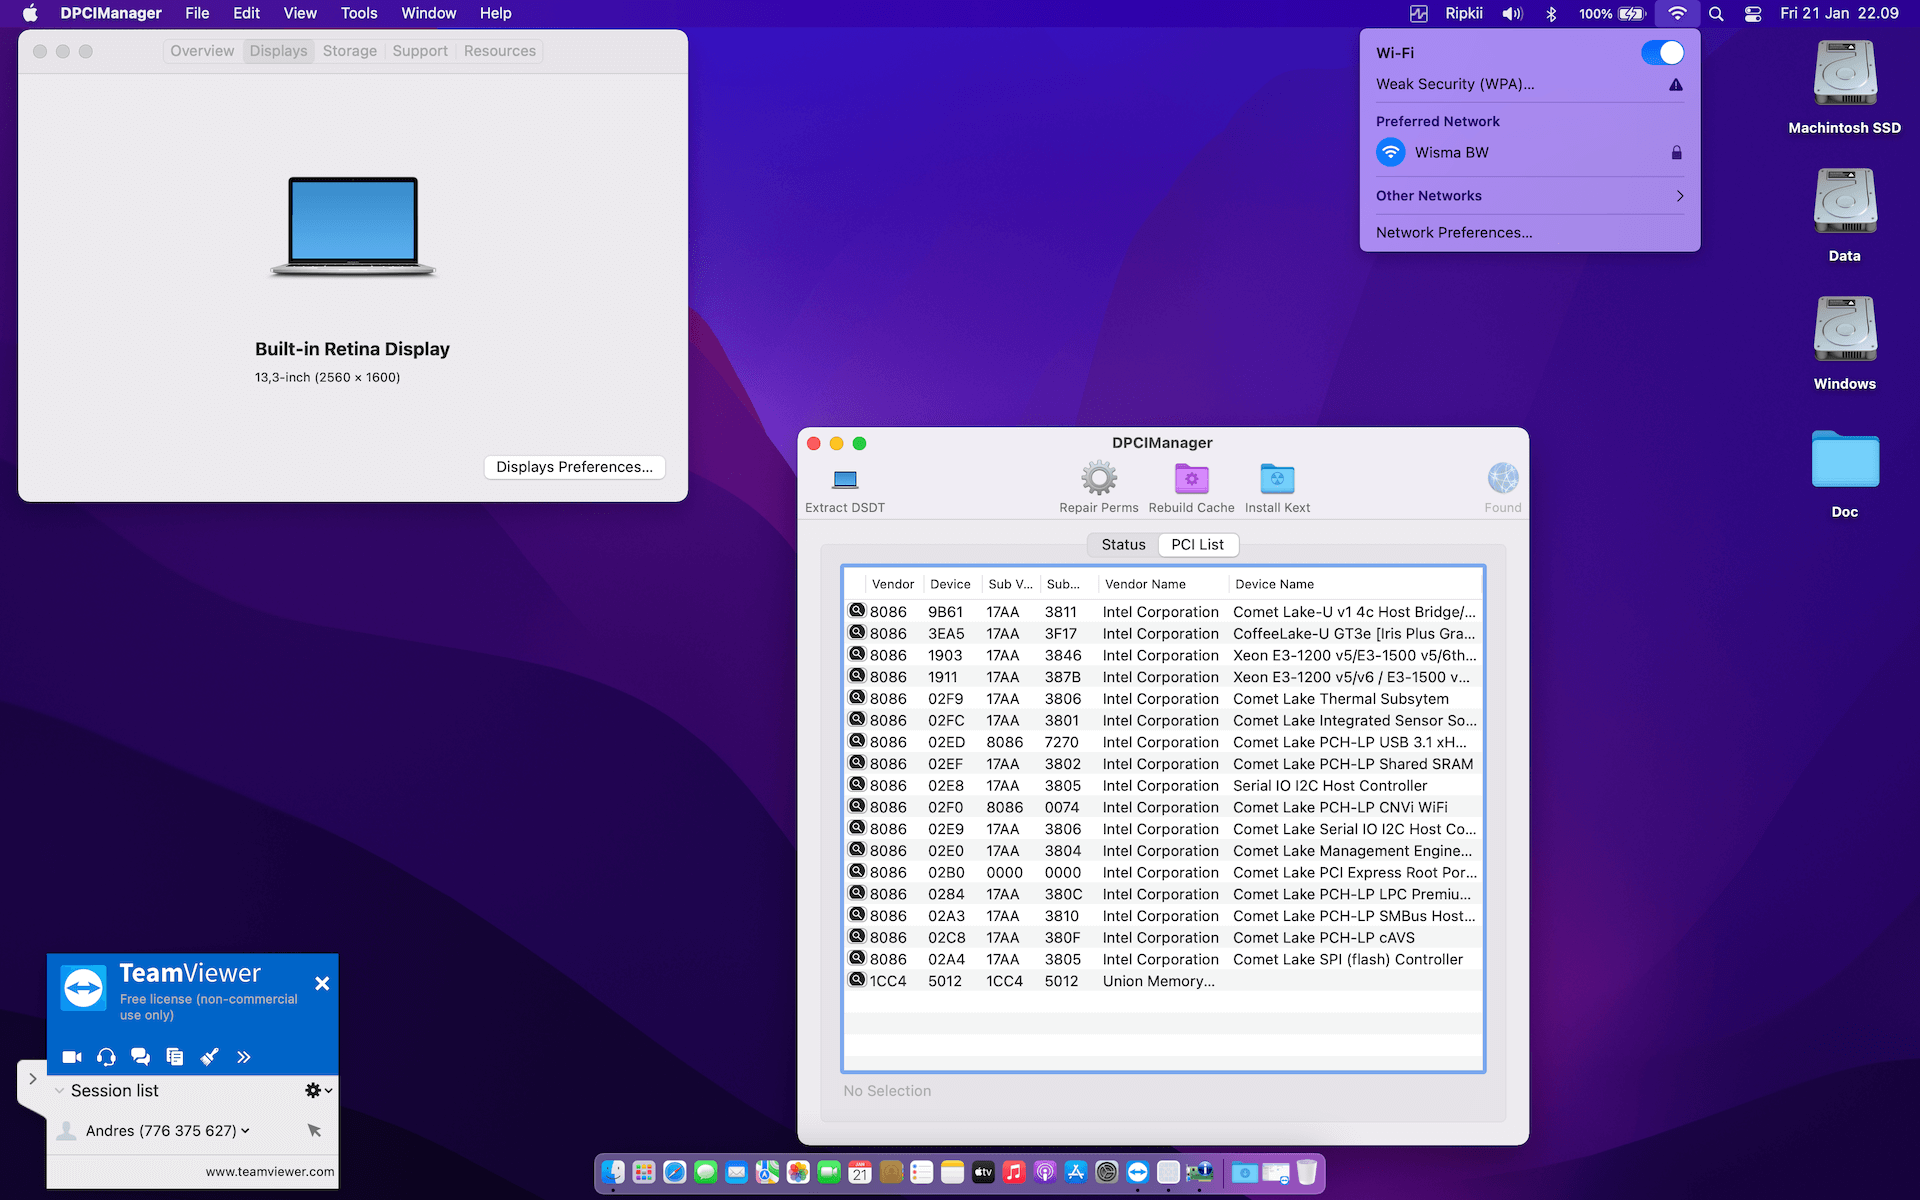Image resolution: width=1920 pixels, height=1200 pixels.
Task: Click the TeamViewer whiteboard brush icon
Action: [209, 1057]
